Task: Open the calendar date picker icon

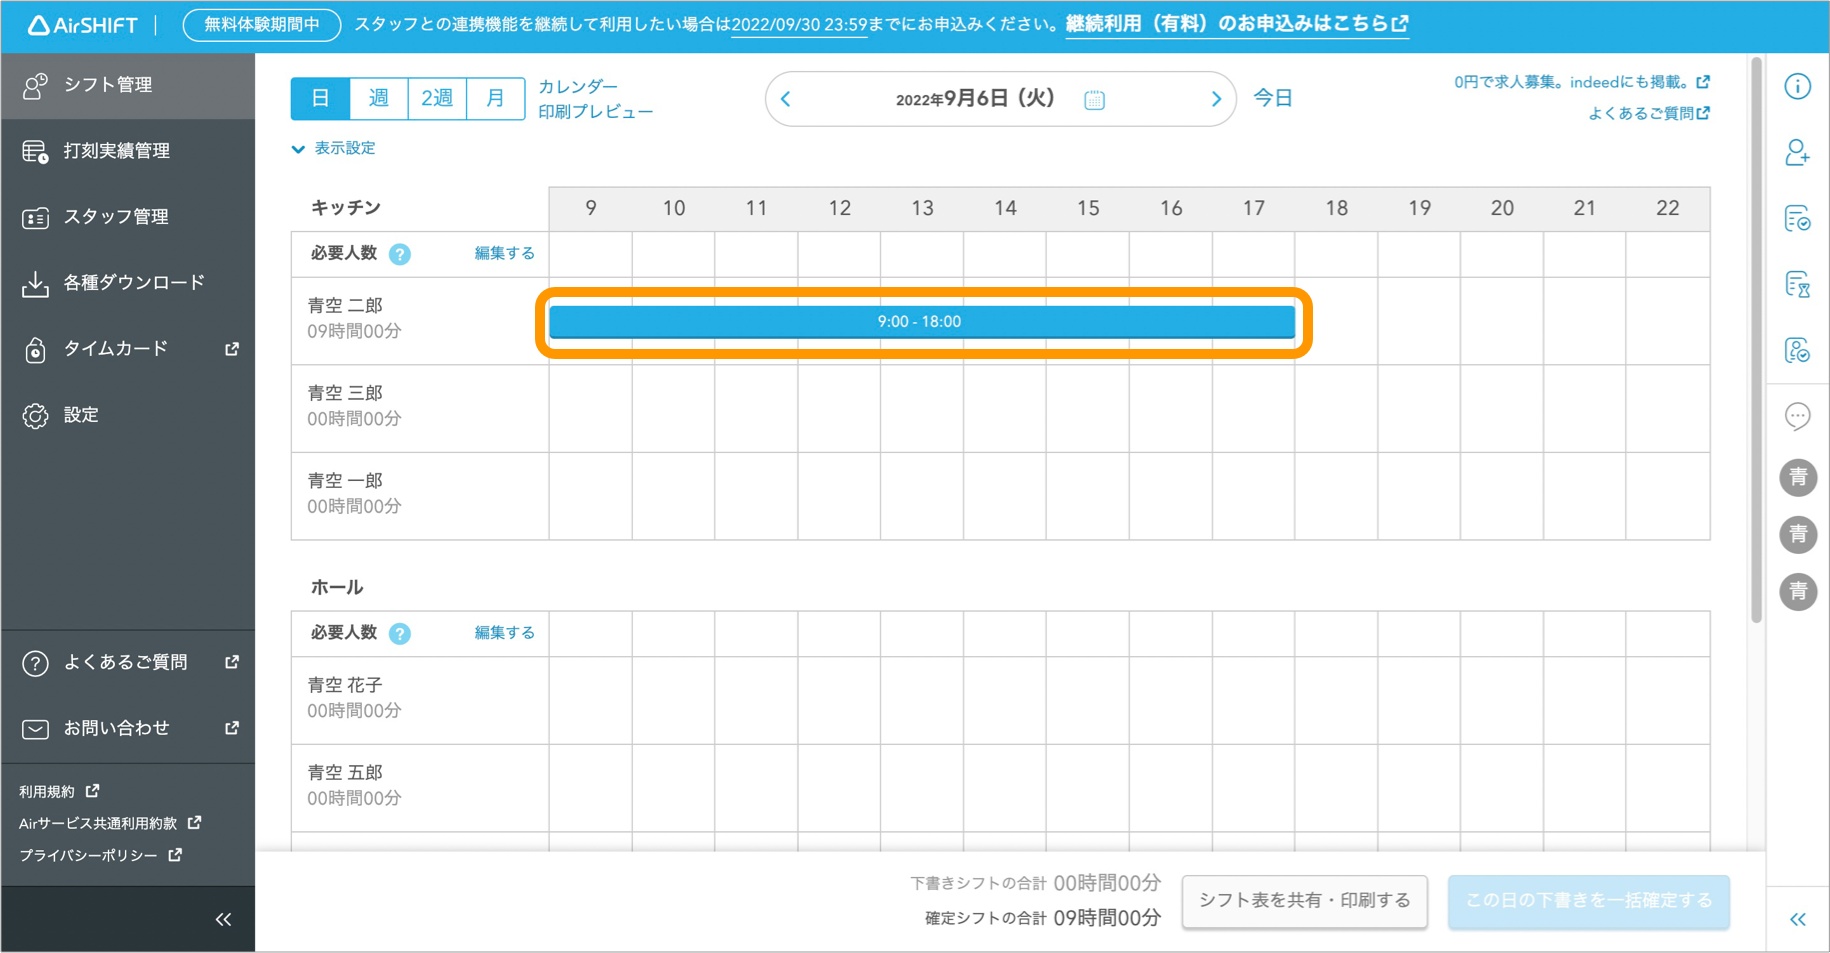Action: click(1094, 100)
